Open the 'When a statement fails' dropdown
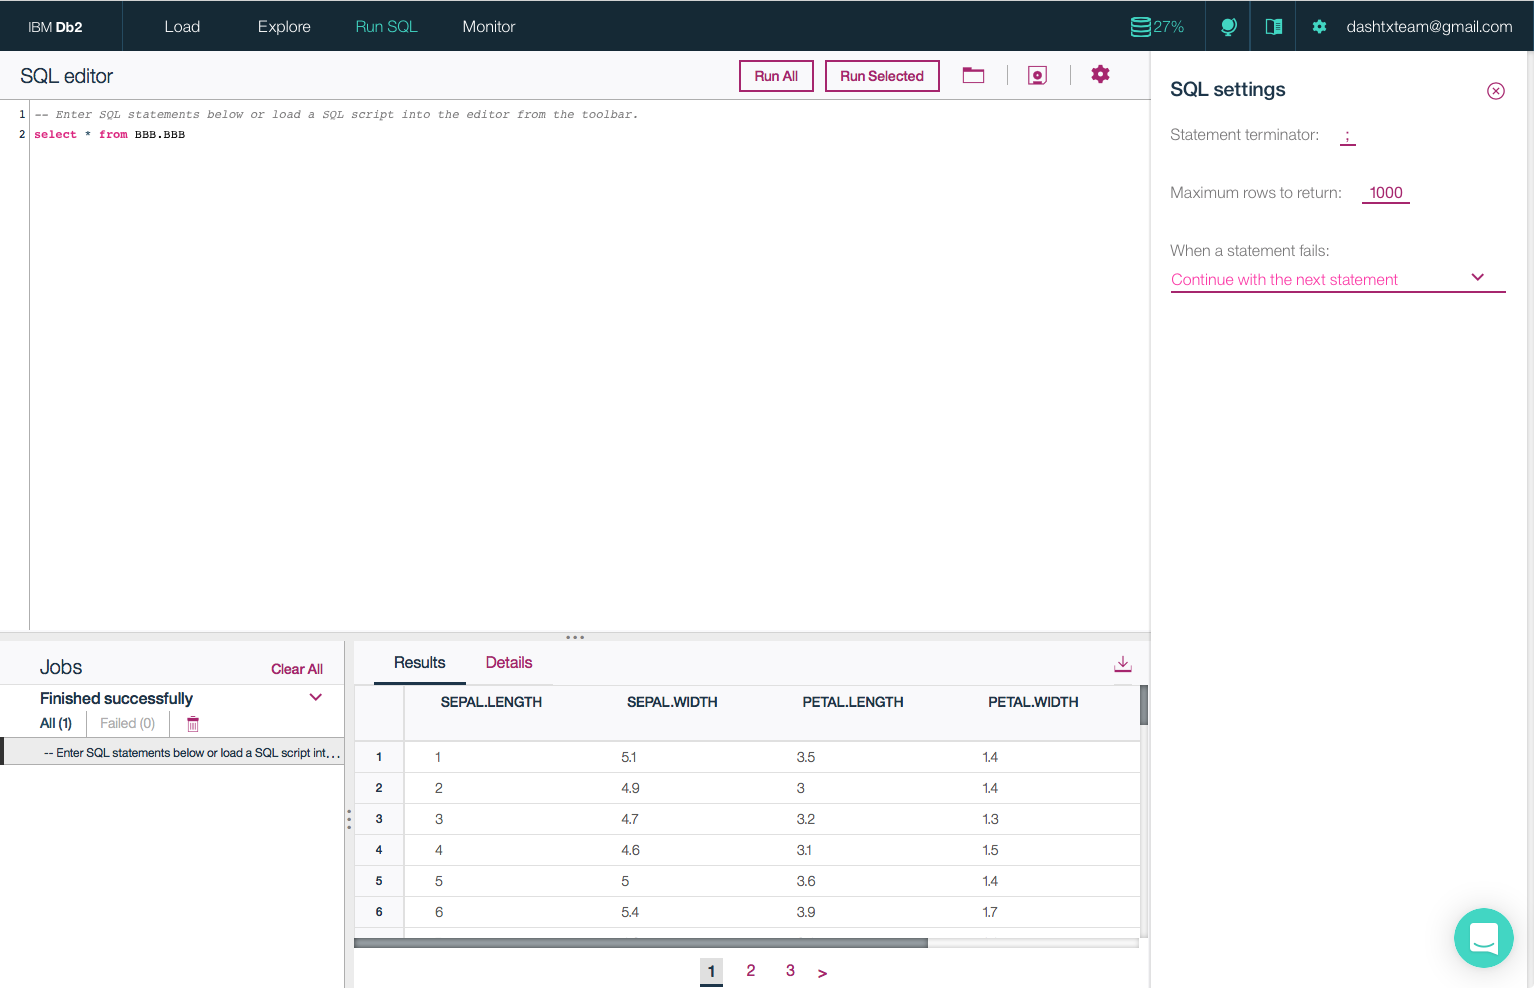 1337,280
